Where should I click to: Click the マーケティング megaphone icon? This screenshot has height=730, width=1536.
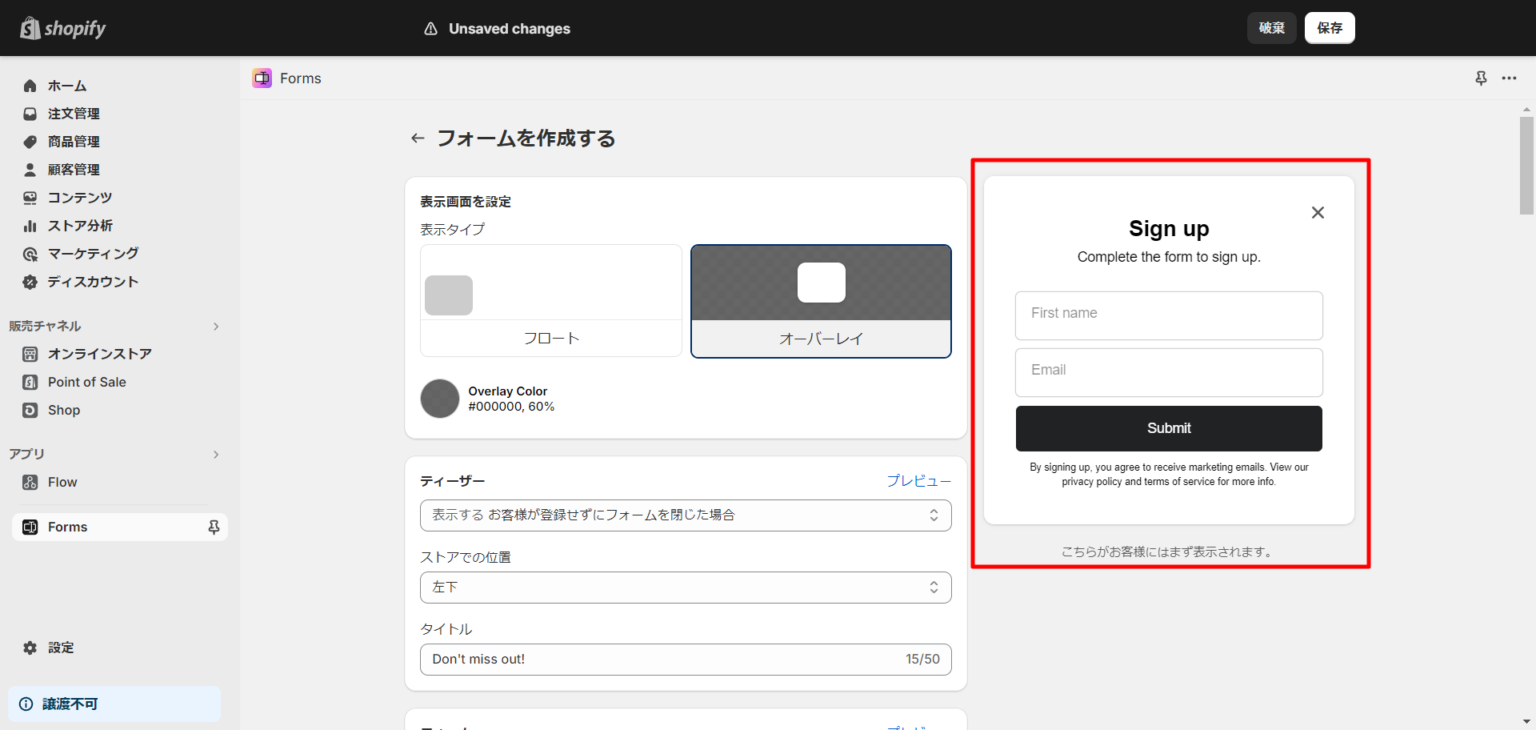29,253
